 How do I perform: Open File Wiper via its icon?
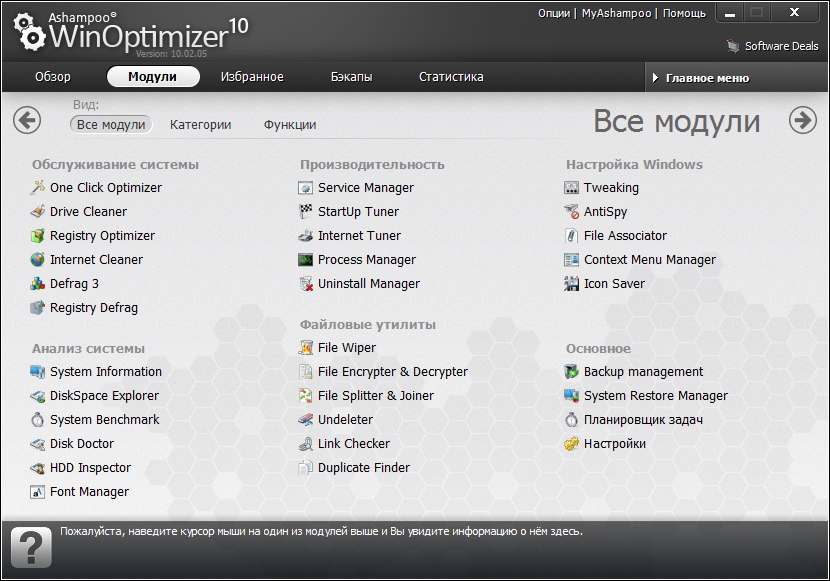[x=306, y=348]
